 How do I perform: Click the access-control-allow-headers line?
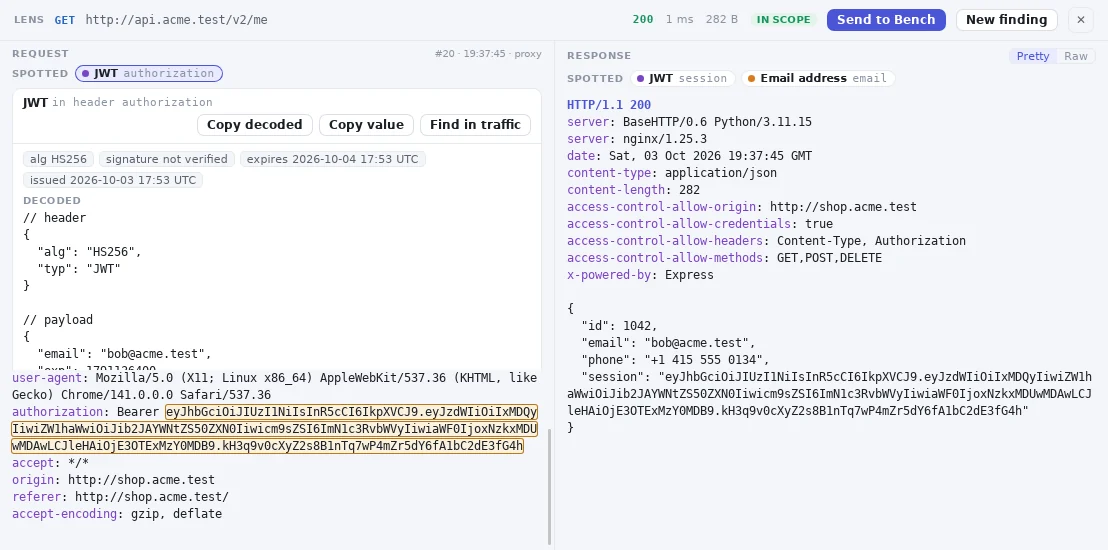coord(766,241)
